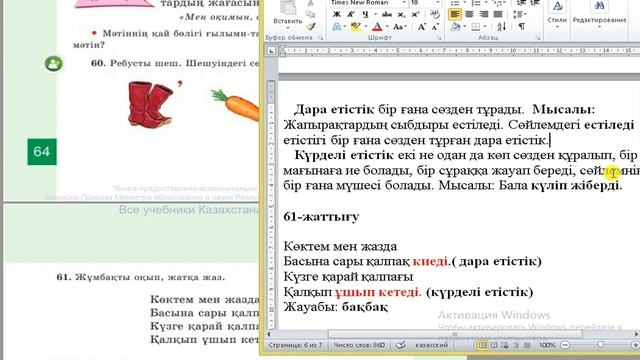Open the underline style dropdown arrow

[x=375, y=15]
